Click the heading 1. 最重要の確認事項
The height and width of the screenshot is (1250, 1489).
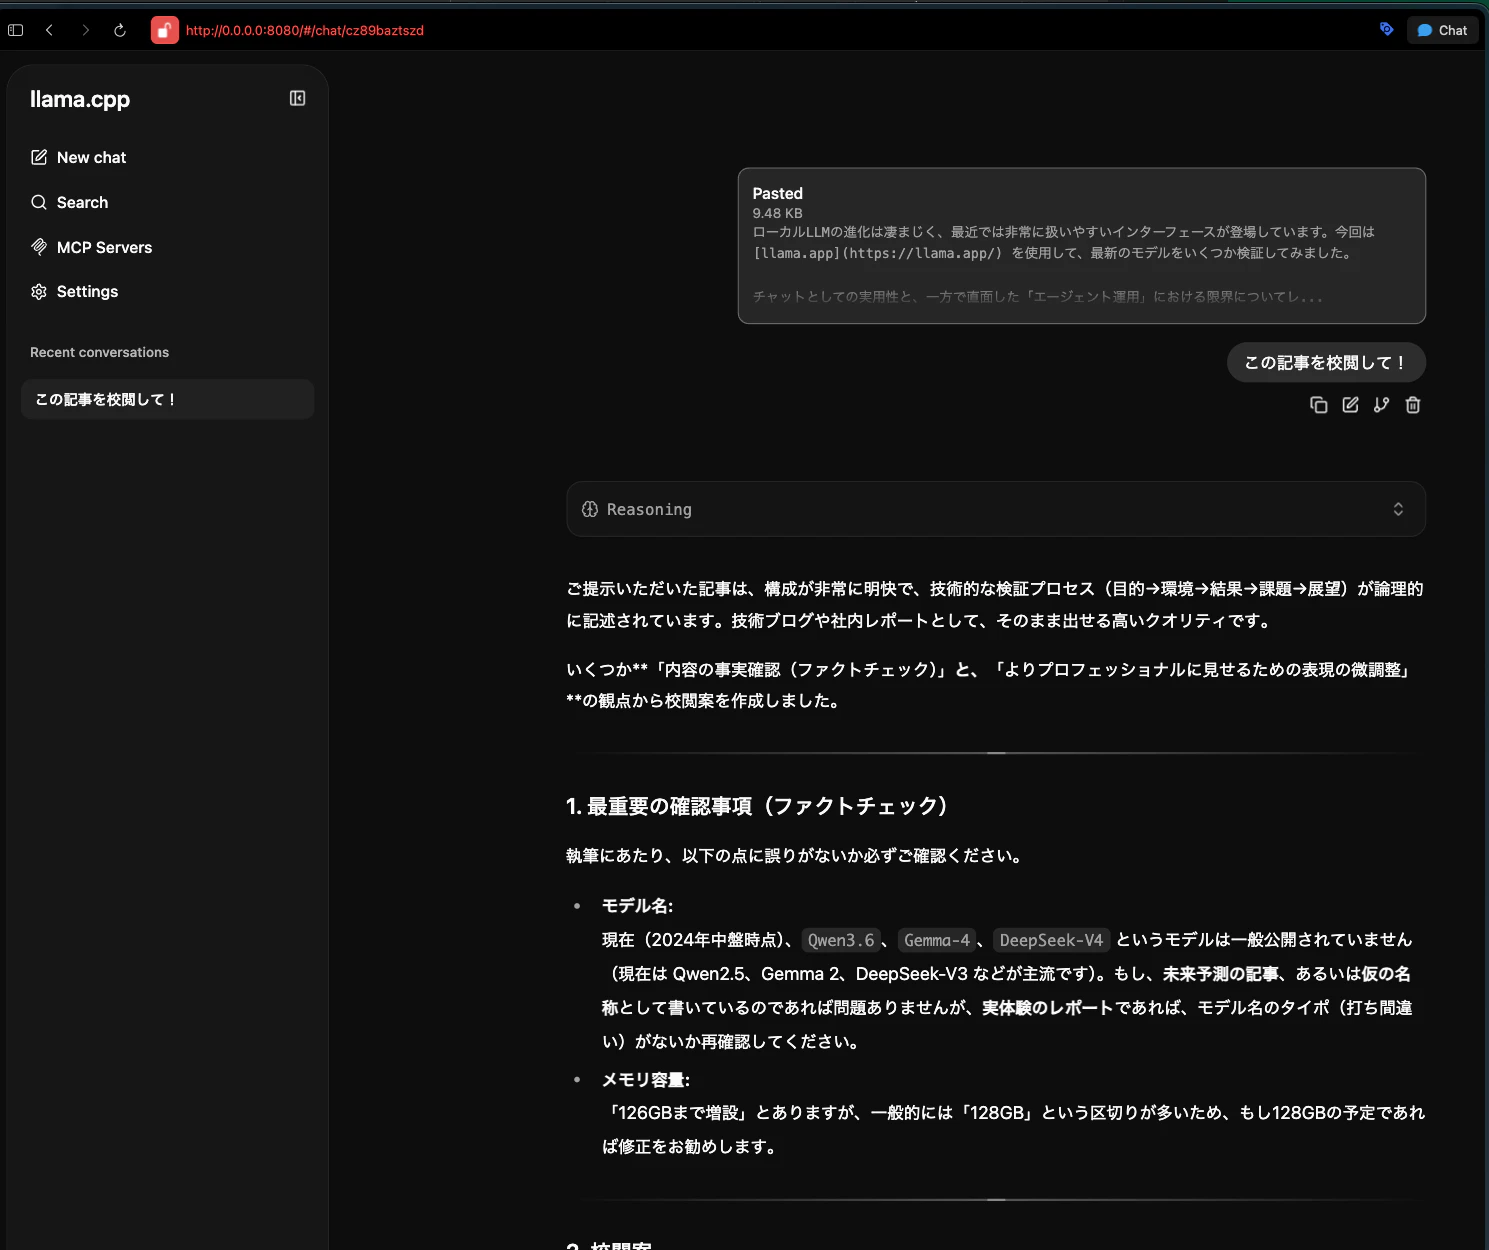tap(757, 806)
